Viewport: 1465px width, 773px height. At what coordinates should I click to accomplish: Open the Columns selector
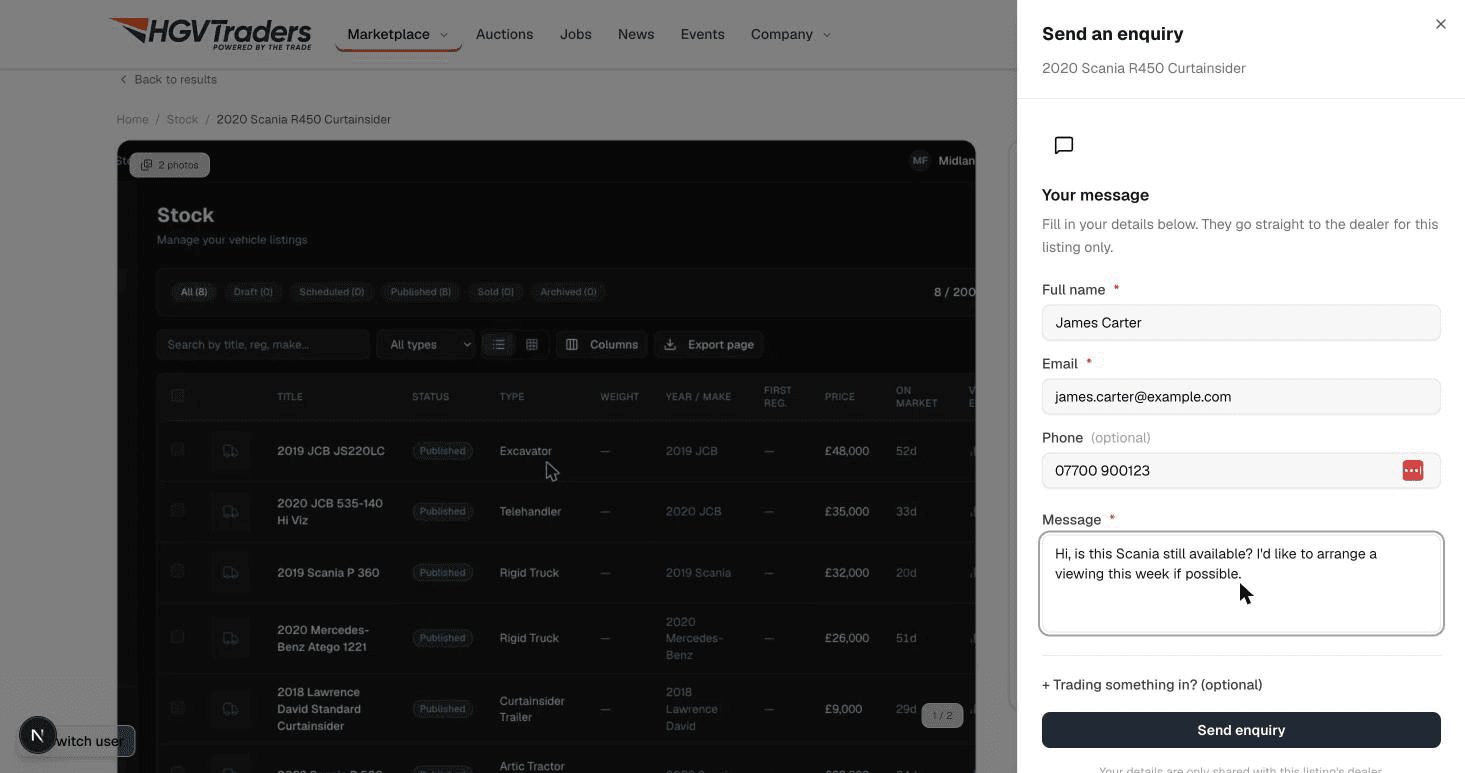602,345
